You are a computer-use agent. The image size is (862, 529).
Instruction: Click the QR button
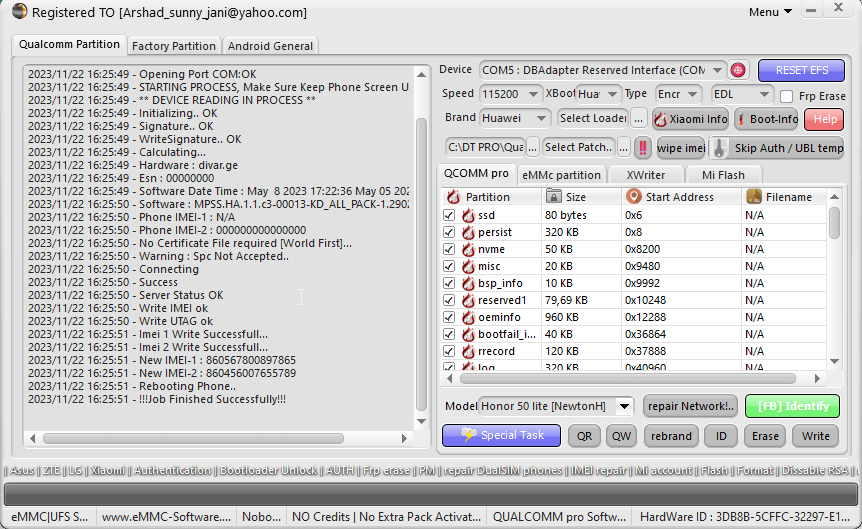click(584, 436)
